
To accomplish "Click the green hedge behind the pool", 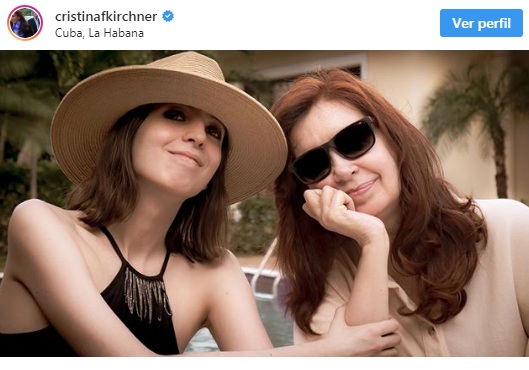I will [x=253, y=226].
